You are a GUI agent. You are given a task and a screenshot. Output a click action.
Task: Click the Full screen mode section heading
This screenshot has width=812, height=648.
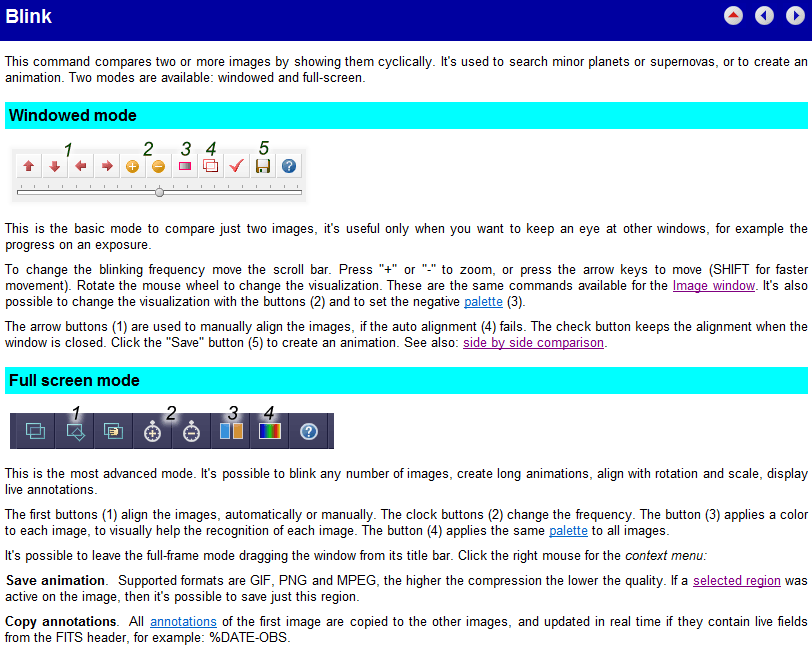click(74, 380)
